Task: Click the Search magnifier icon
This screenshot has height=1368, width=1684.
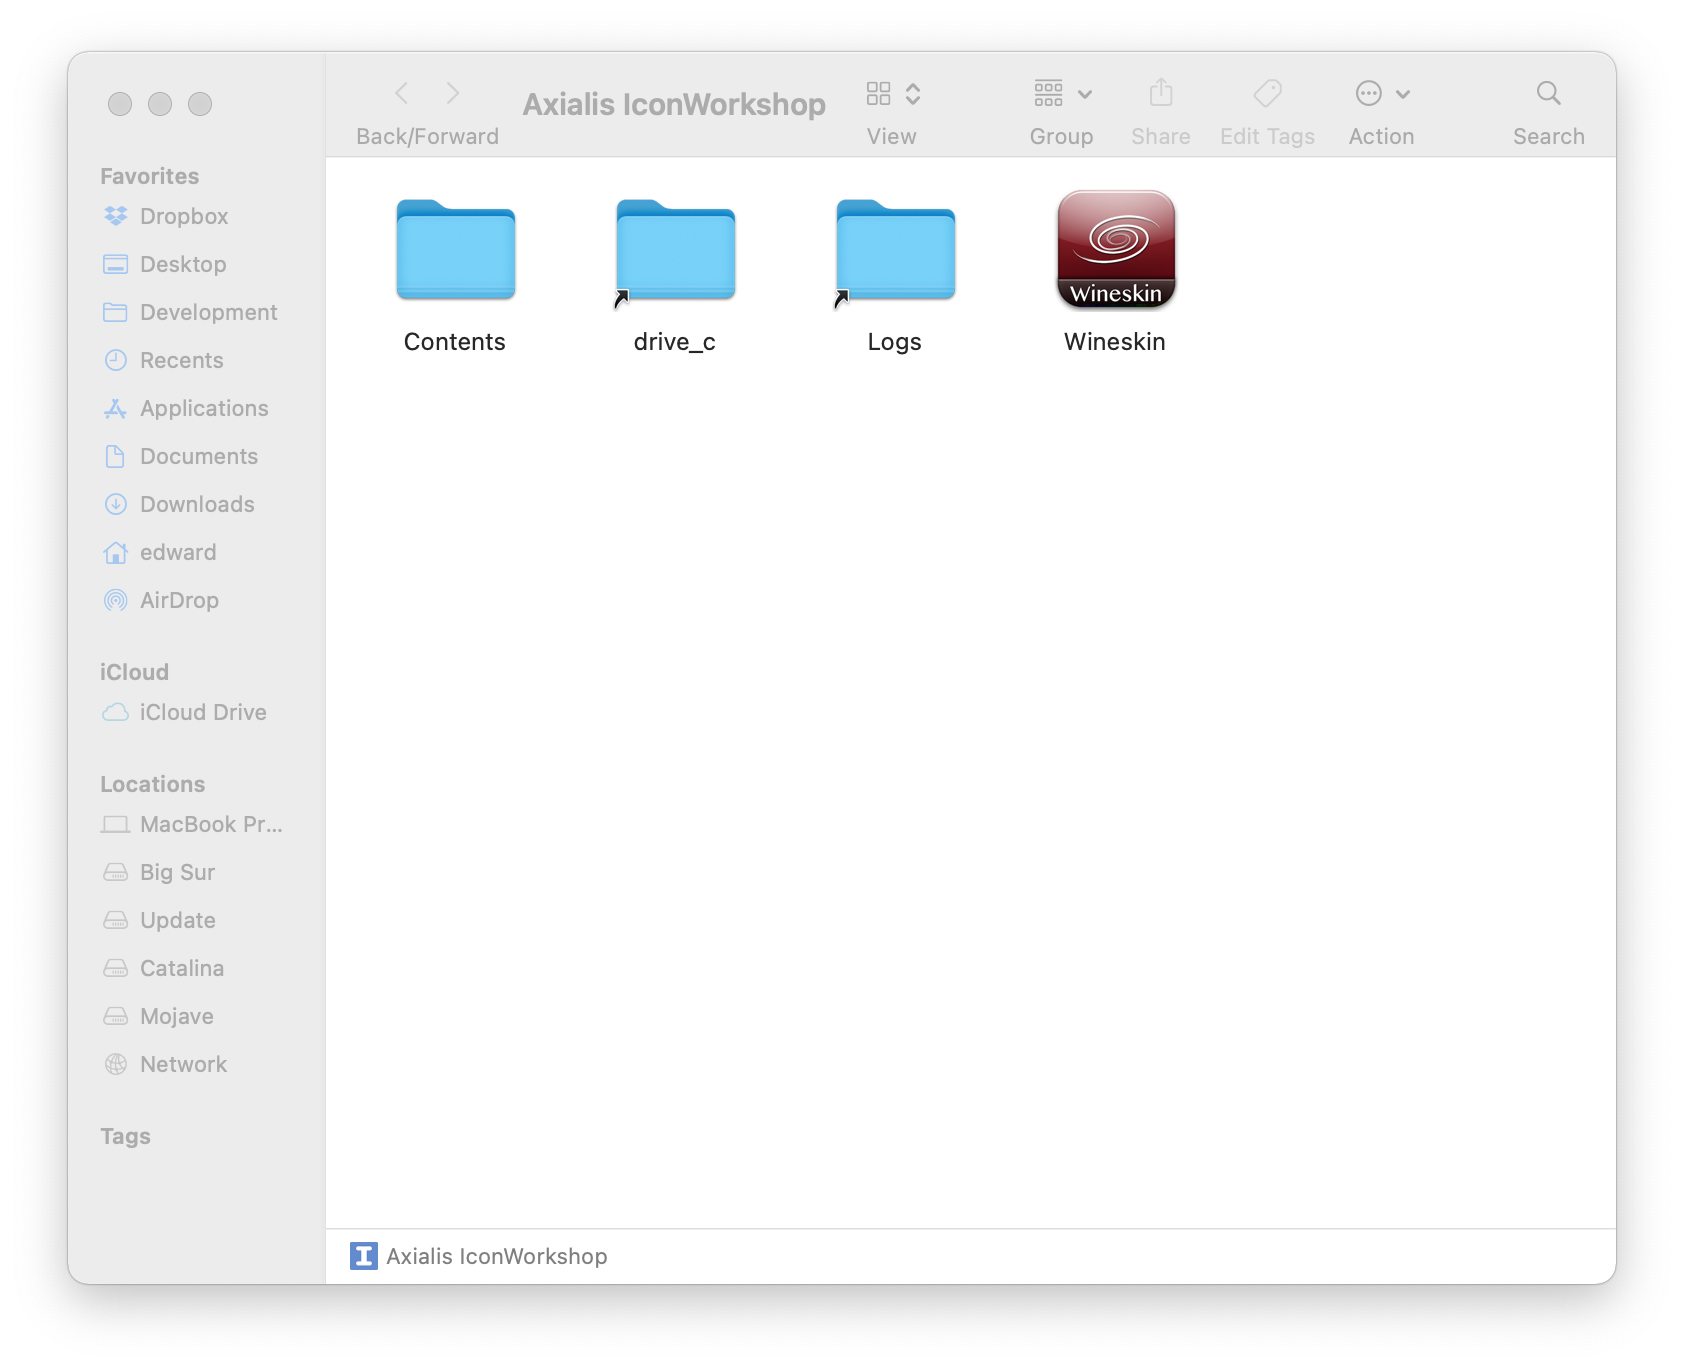Action: 1549,94
